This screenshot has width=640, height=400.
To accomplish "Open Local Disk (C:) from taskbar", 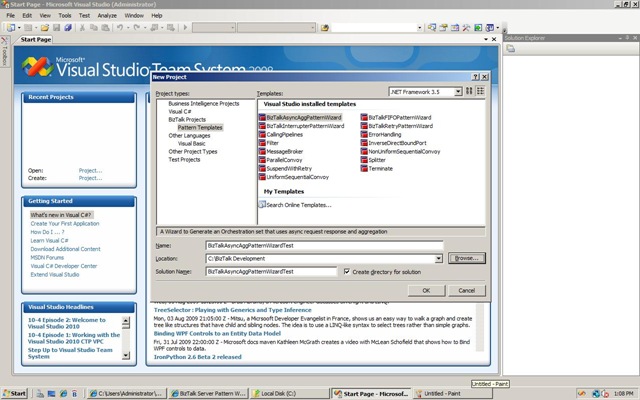I will point(289,393).
